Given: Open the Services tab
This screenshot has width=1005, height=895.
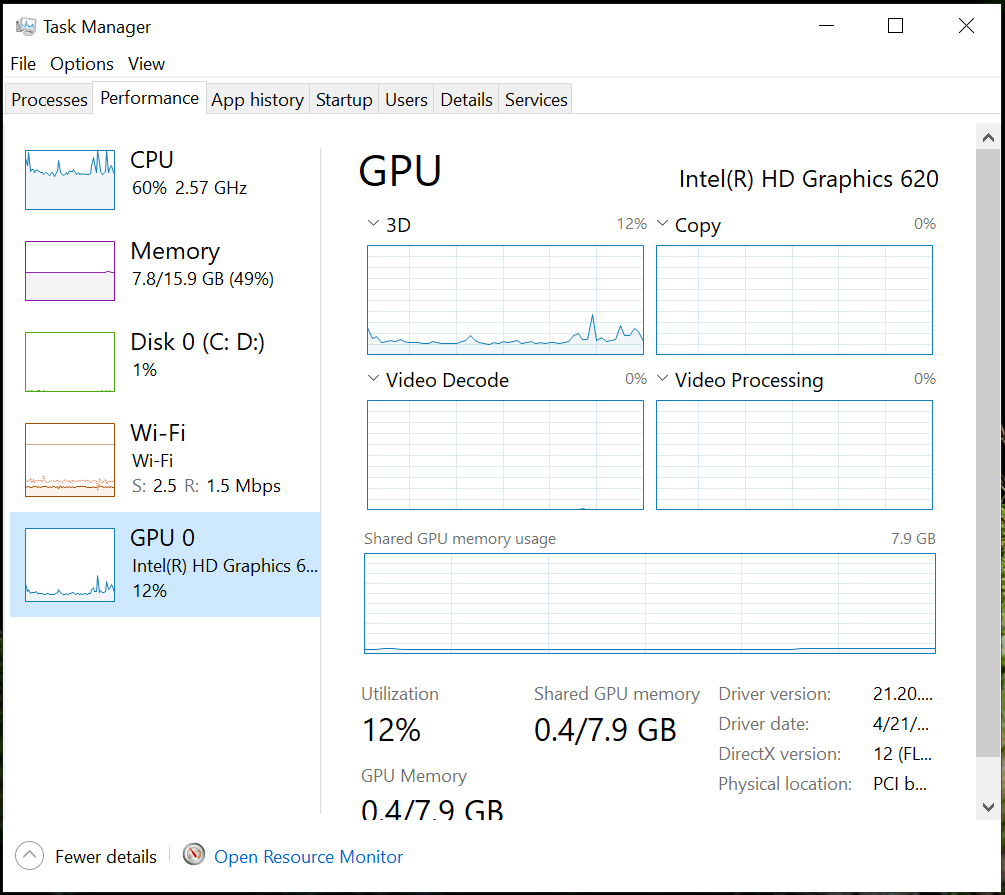Looking at the screenshot, I should 536,99.
